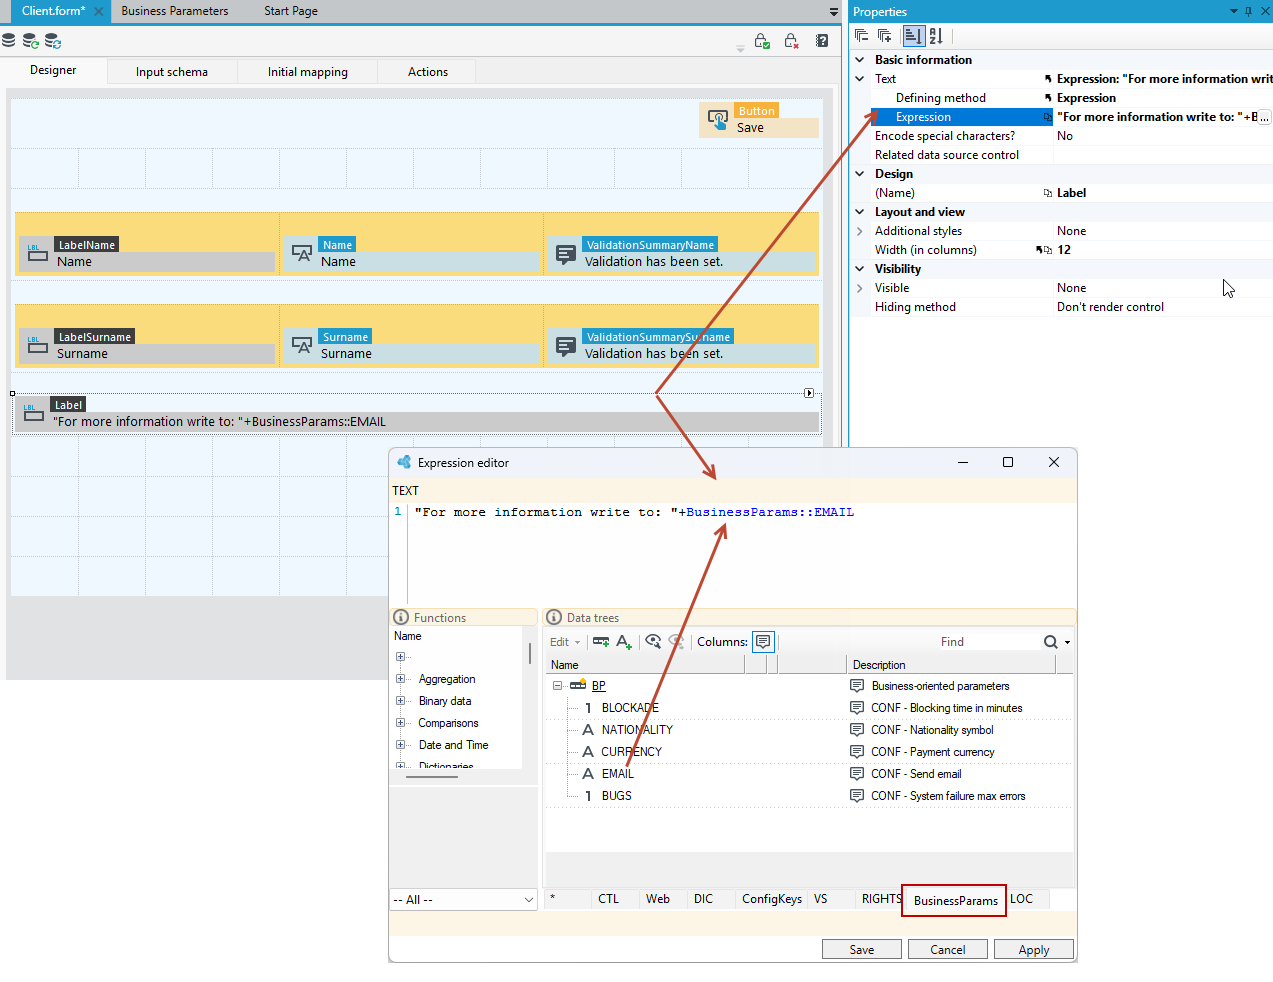This screenshot has height=982, width=1273.
Task: Open the Initial mapping tab
Action: click(x=308, y=72)
